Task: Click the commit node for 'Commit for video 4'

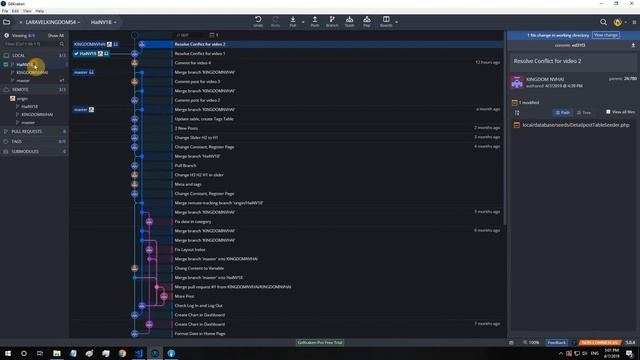Action: [x=134, y=63]
